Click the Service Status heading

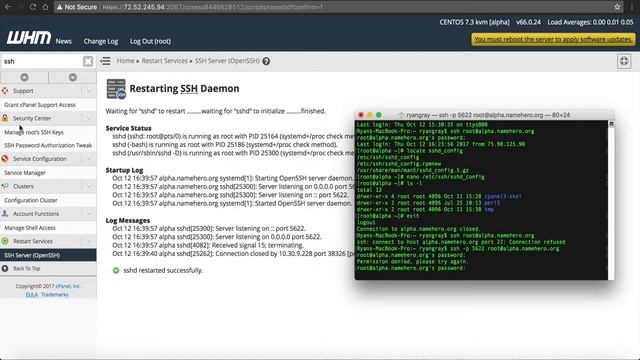click(129, 128)
